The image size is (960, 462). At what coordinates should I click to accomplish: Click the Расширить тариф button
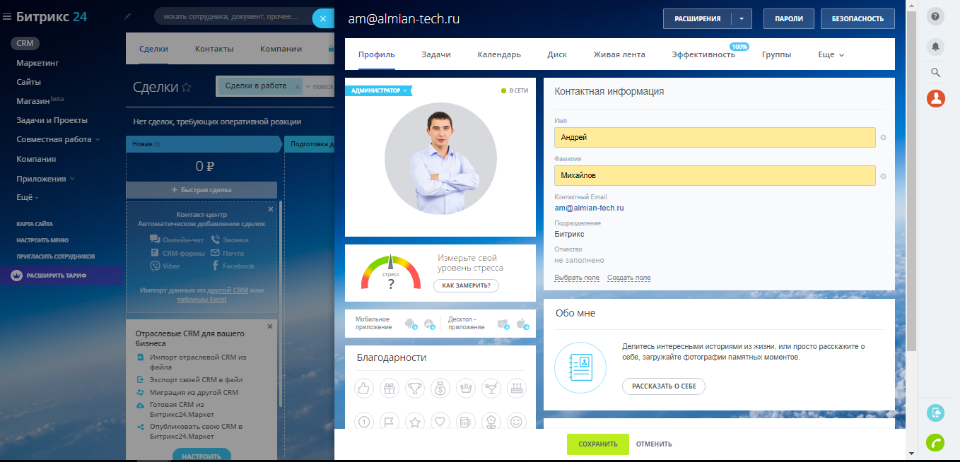pyautogui.click(x=61, y=276)
